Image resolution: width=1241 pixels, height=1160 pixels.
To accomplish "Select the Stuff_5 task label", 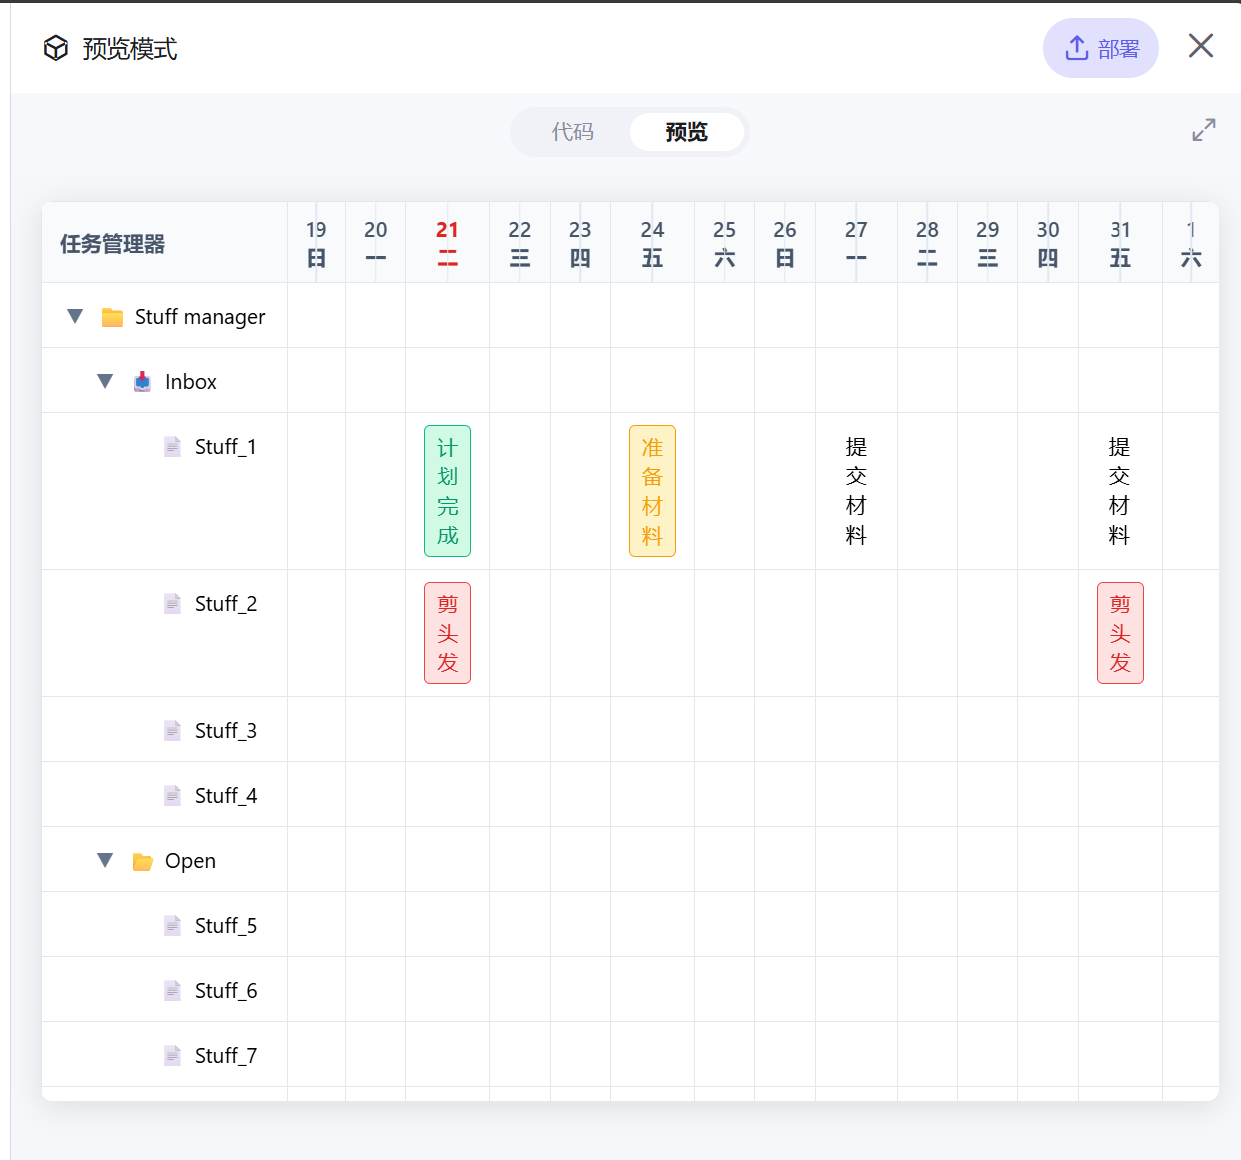I will pos(226,926).
